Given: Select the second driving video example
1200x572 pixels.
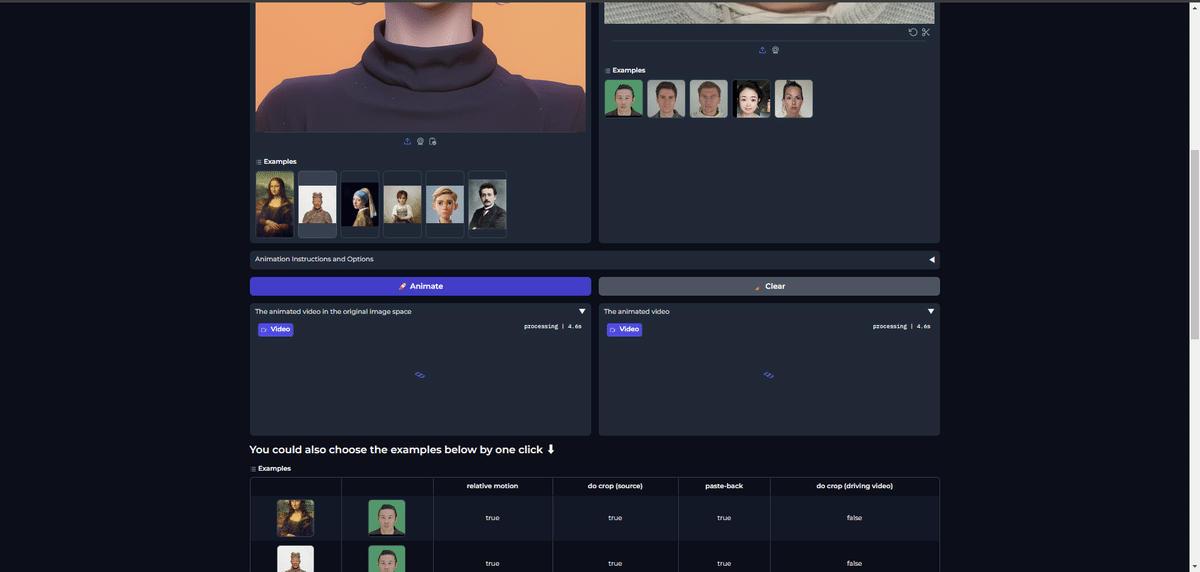Looking at the screenshot, I should pyautogui.click(x=666, y=99).
